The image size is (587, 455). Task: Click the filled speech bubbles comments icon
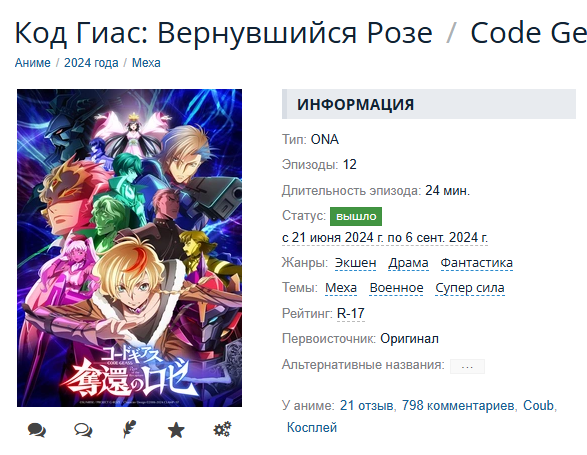pos(37,430)
